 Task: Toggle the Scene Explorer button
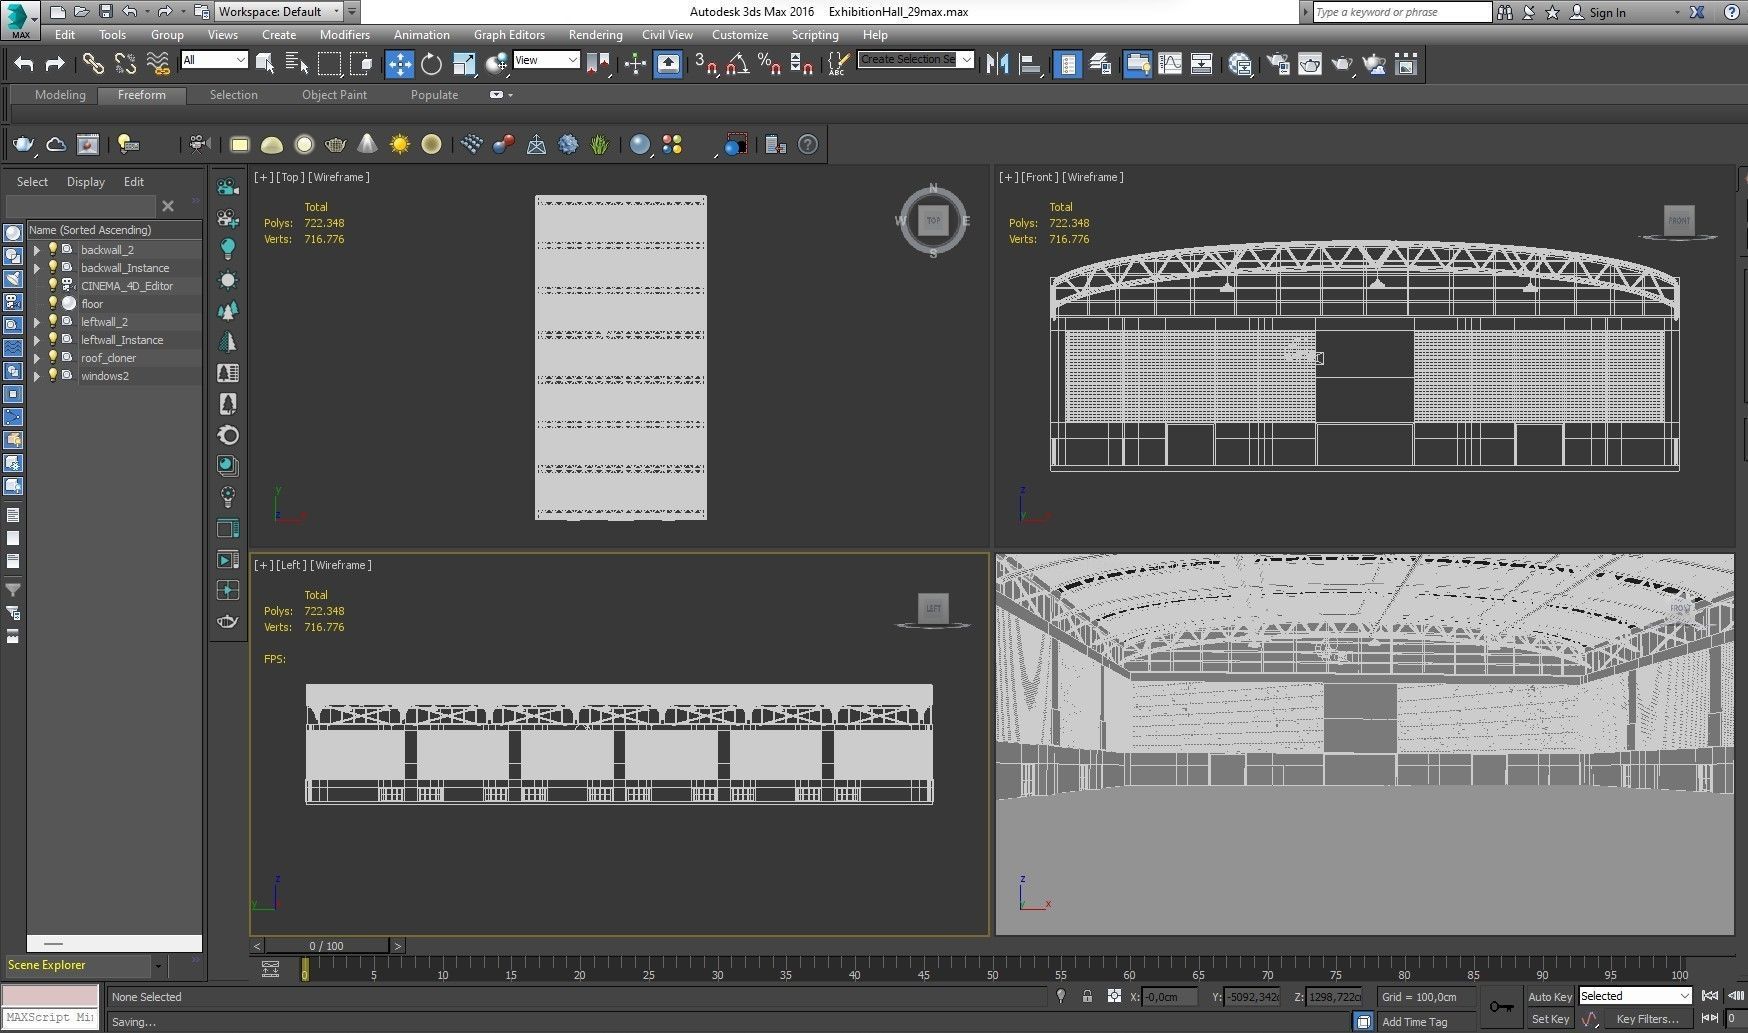pyautogui.click(x=1068, y=64)
